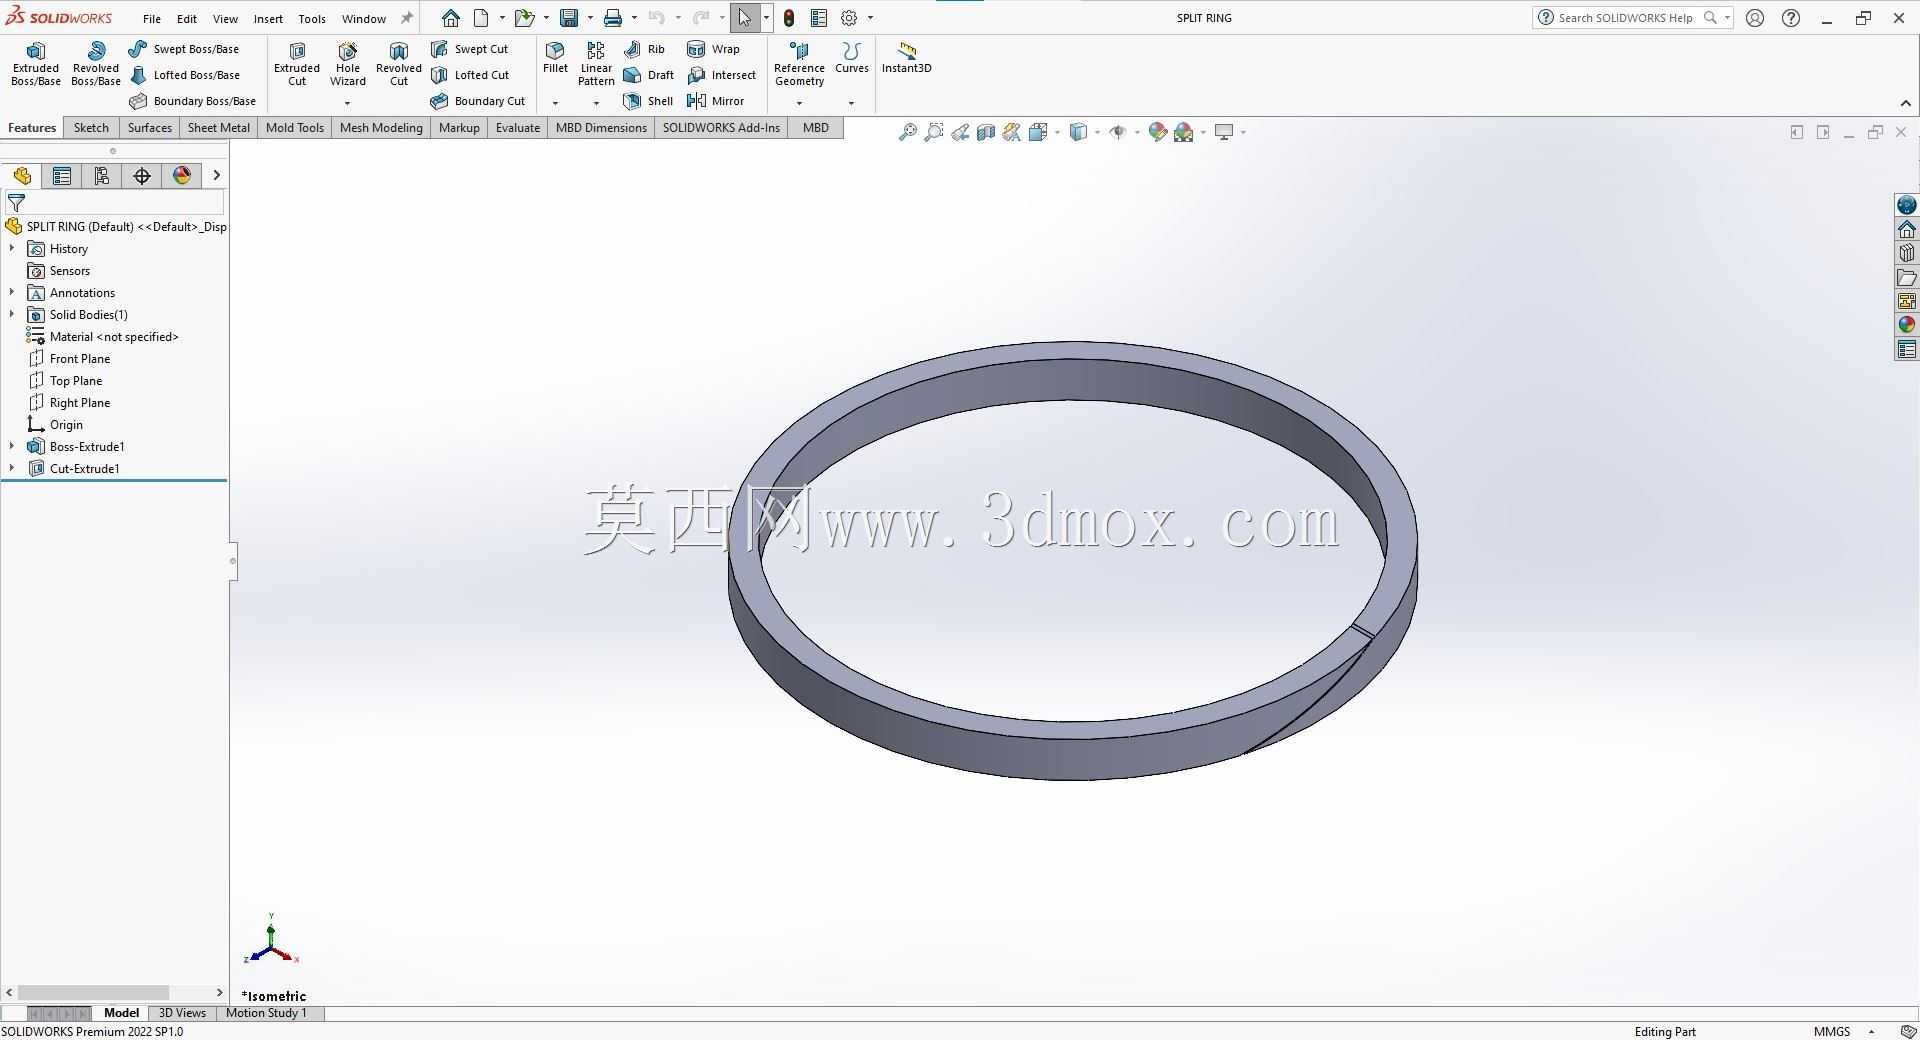Activate the Extruded Cut tool
Image resolution: width=1920 pixels, height=1040 pixels.
tap(297, 64)
